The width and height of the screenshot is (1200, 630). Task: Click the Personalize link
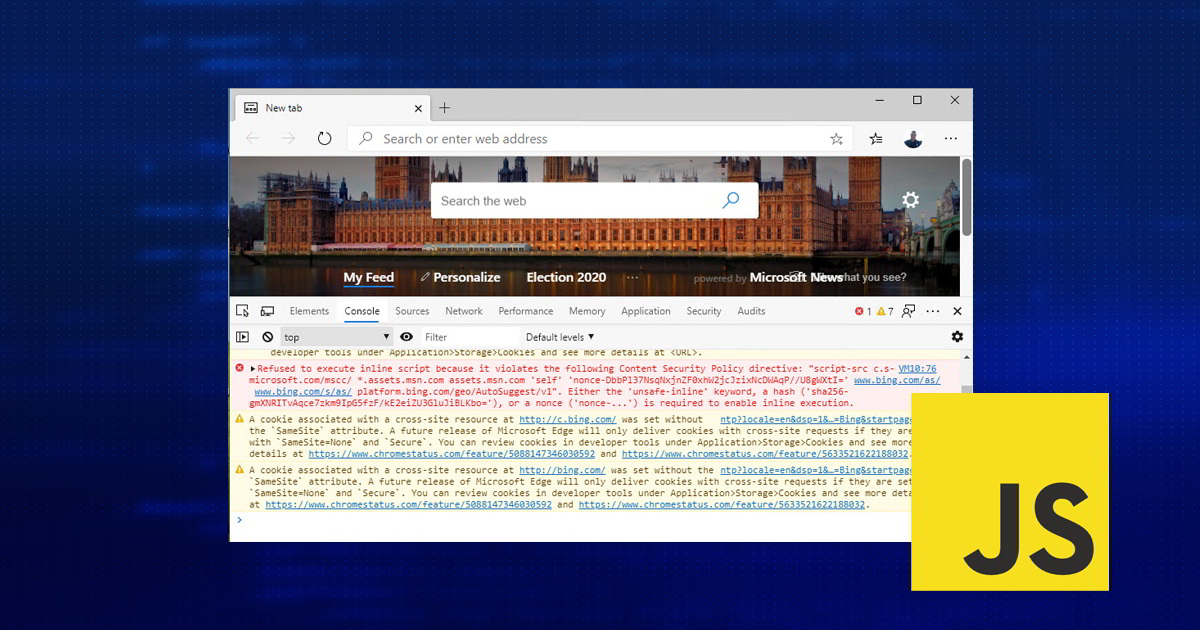tap(461, 278)
